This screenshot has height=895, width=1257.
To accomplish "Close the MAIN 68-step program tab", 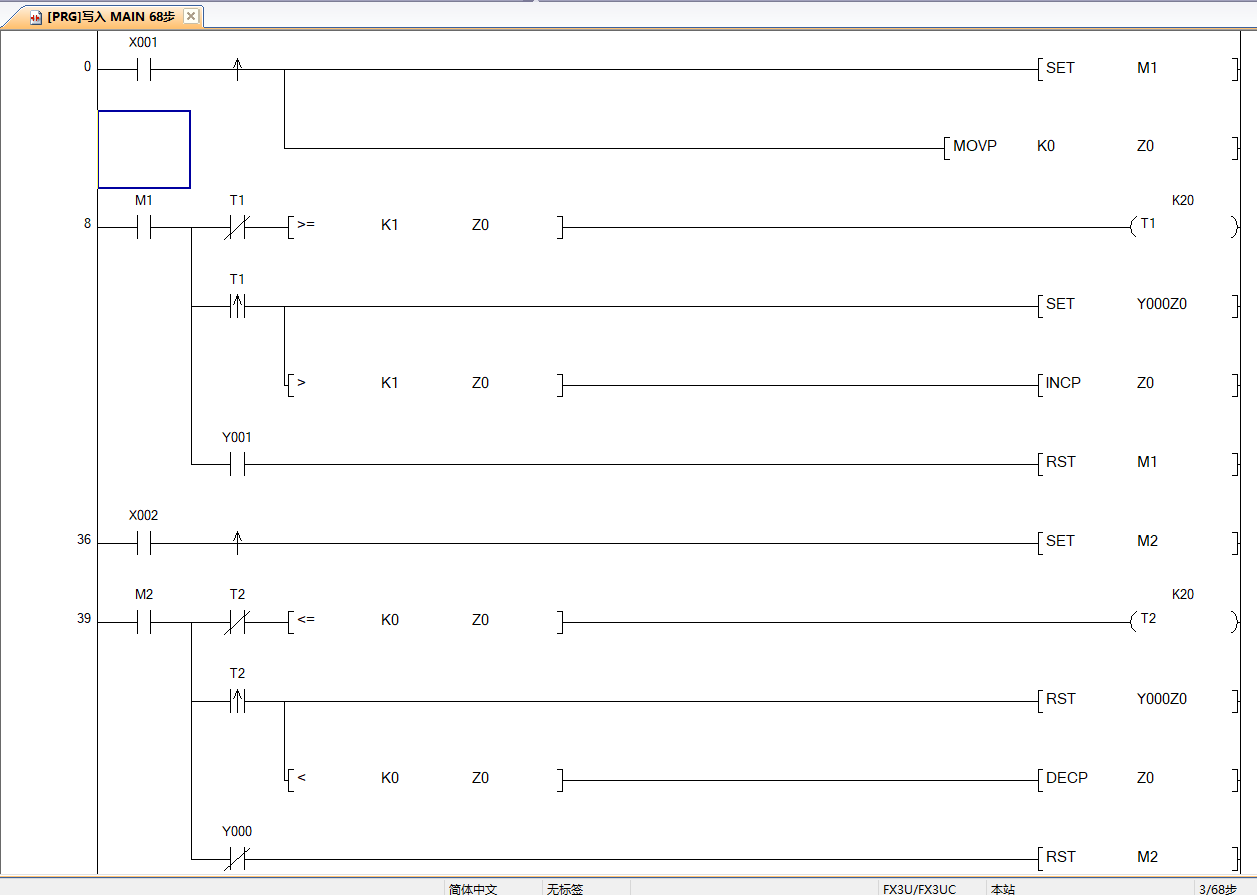I will click(191, 16).
